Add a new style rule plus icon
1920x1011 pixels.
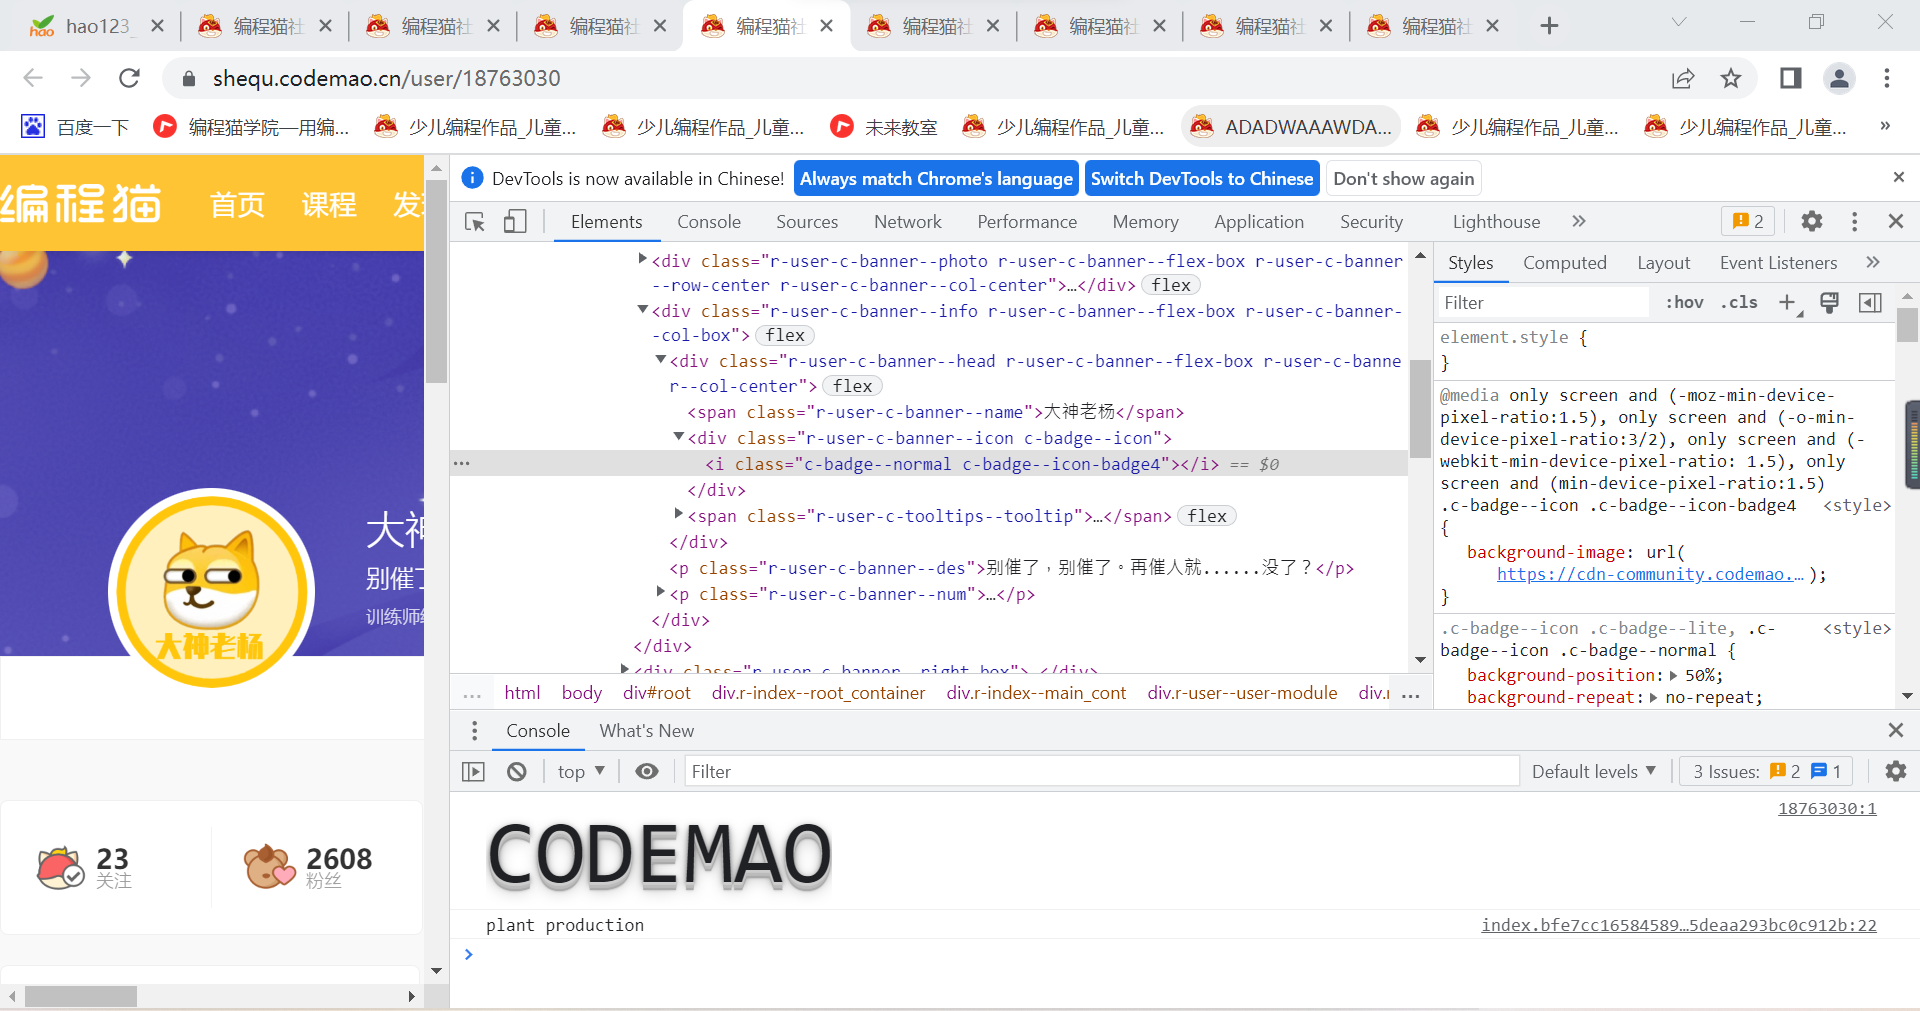pyautogui.click(x=1788, y=302)
